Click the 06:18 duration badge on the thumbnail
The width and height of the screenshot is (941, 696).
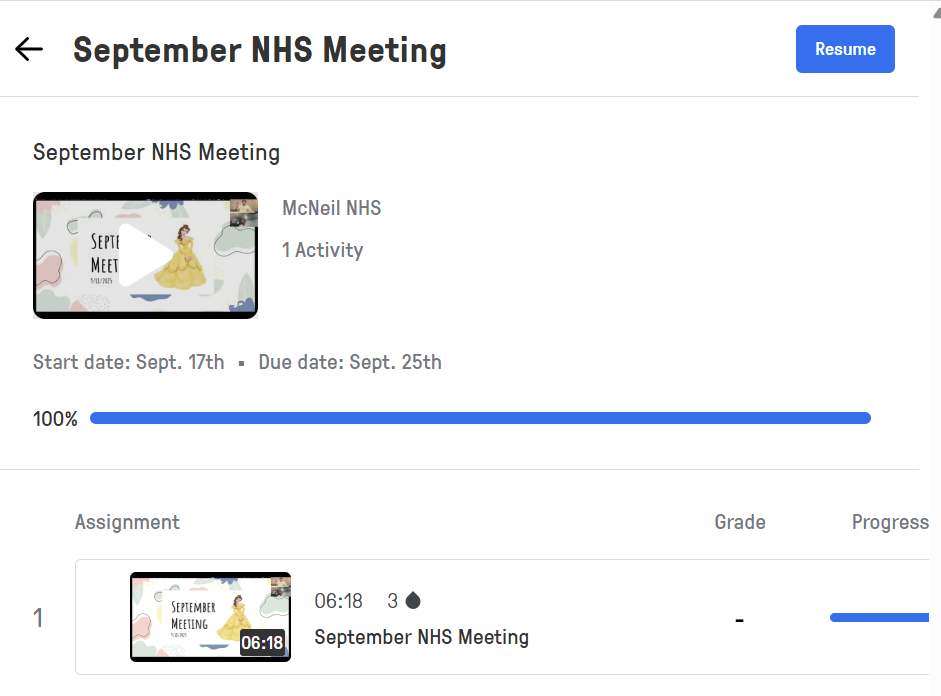click(262, 643)
